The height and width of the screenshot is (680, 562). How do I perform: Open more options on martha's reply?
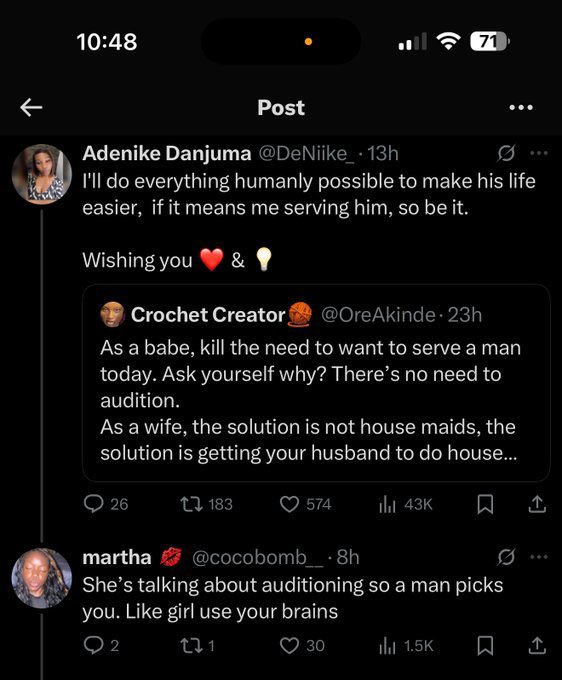(x=539, y=557)
